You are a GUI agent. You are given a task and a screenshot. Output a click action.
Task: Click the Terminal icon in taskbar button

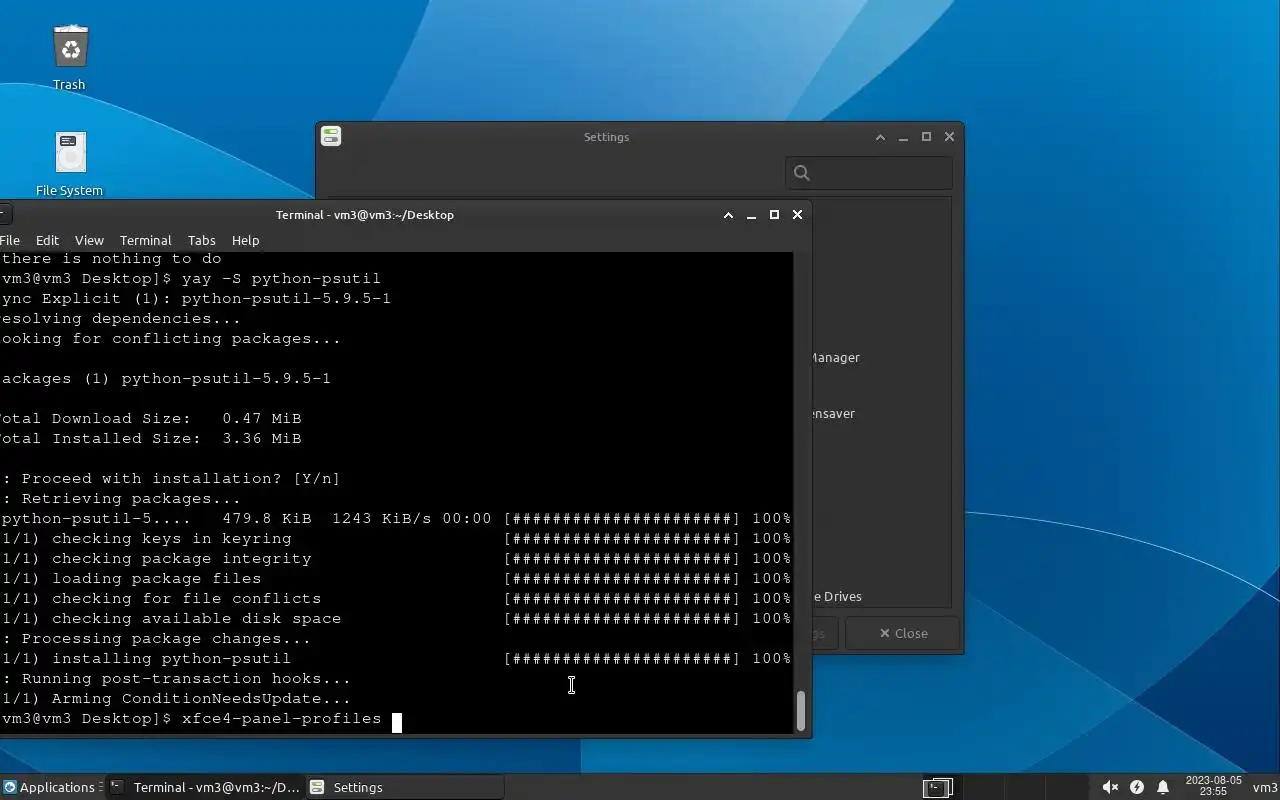pos(117,787)
